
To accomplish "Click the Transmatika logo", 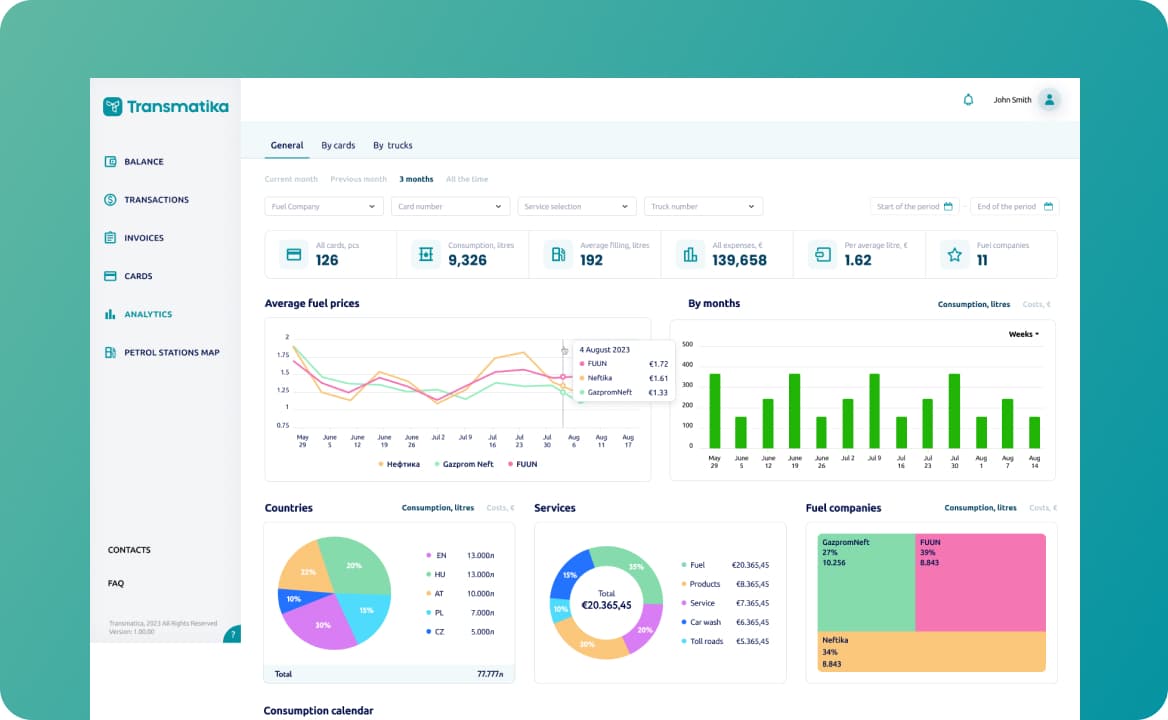I will (x=165, y=106).
